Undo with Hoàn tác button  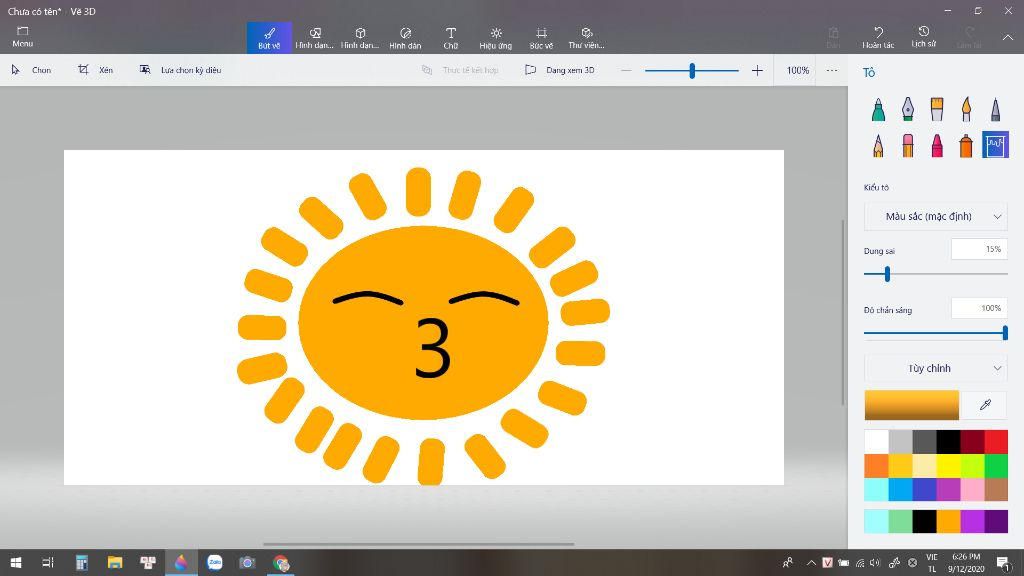[x=878, y=37]
